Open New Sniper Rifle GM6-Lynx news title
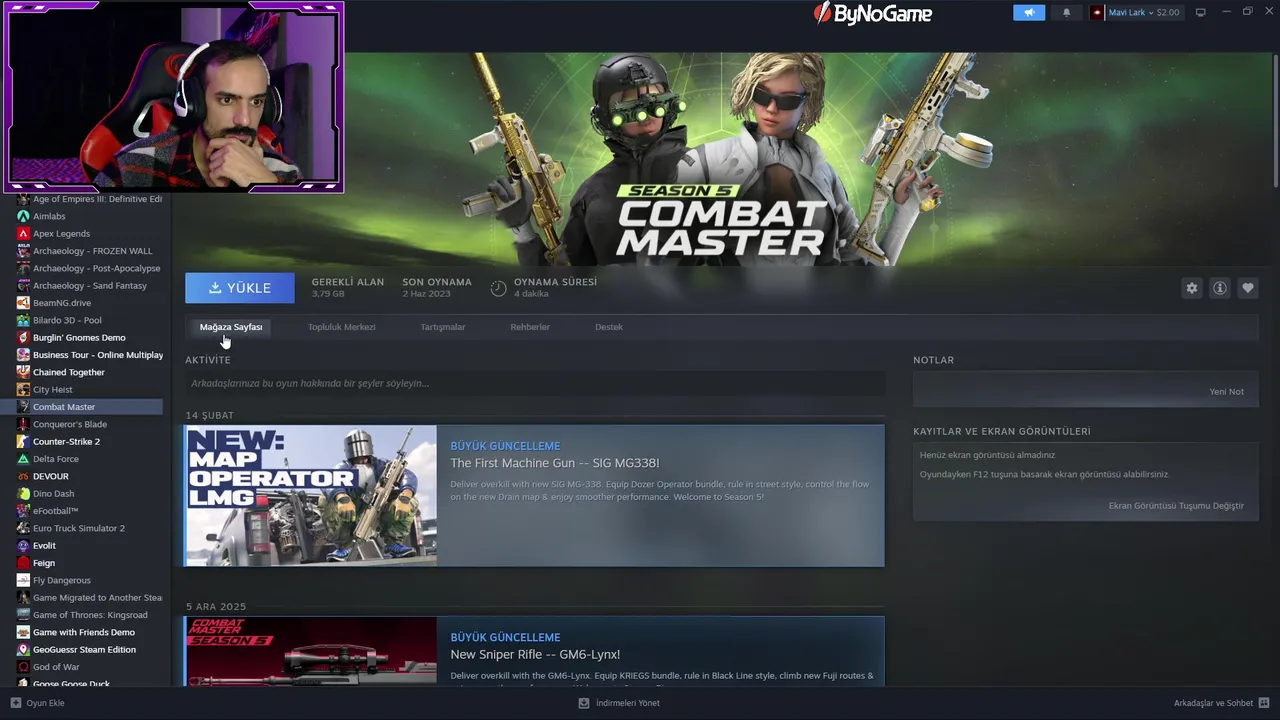The width and height of the screenshot is (1280, 720). (535, 654)
